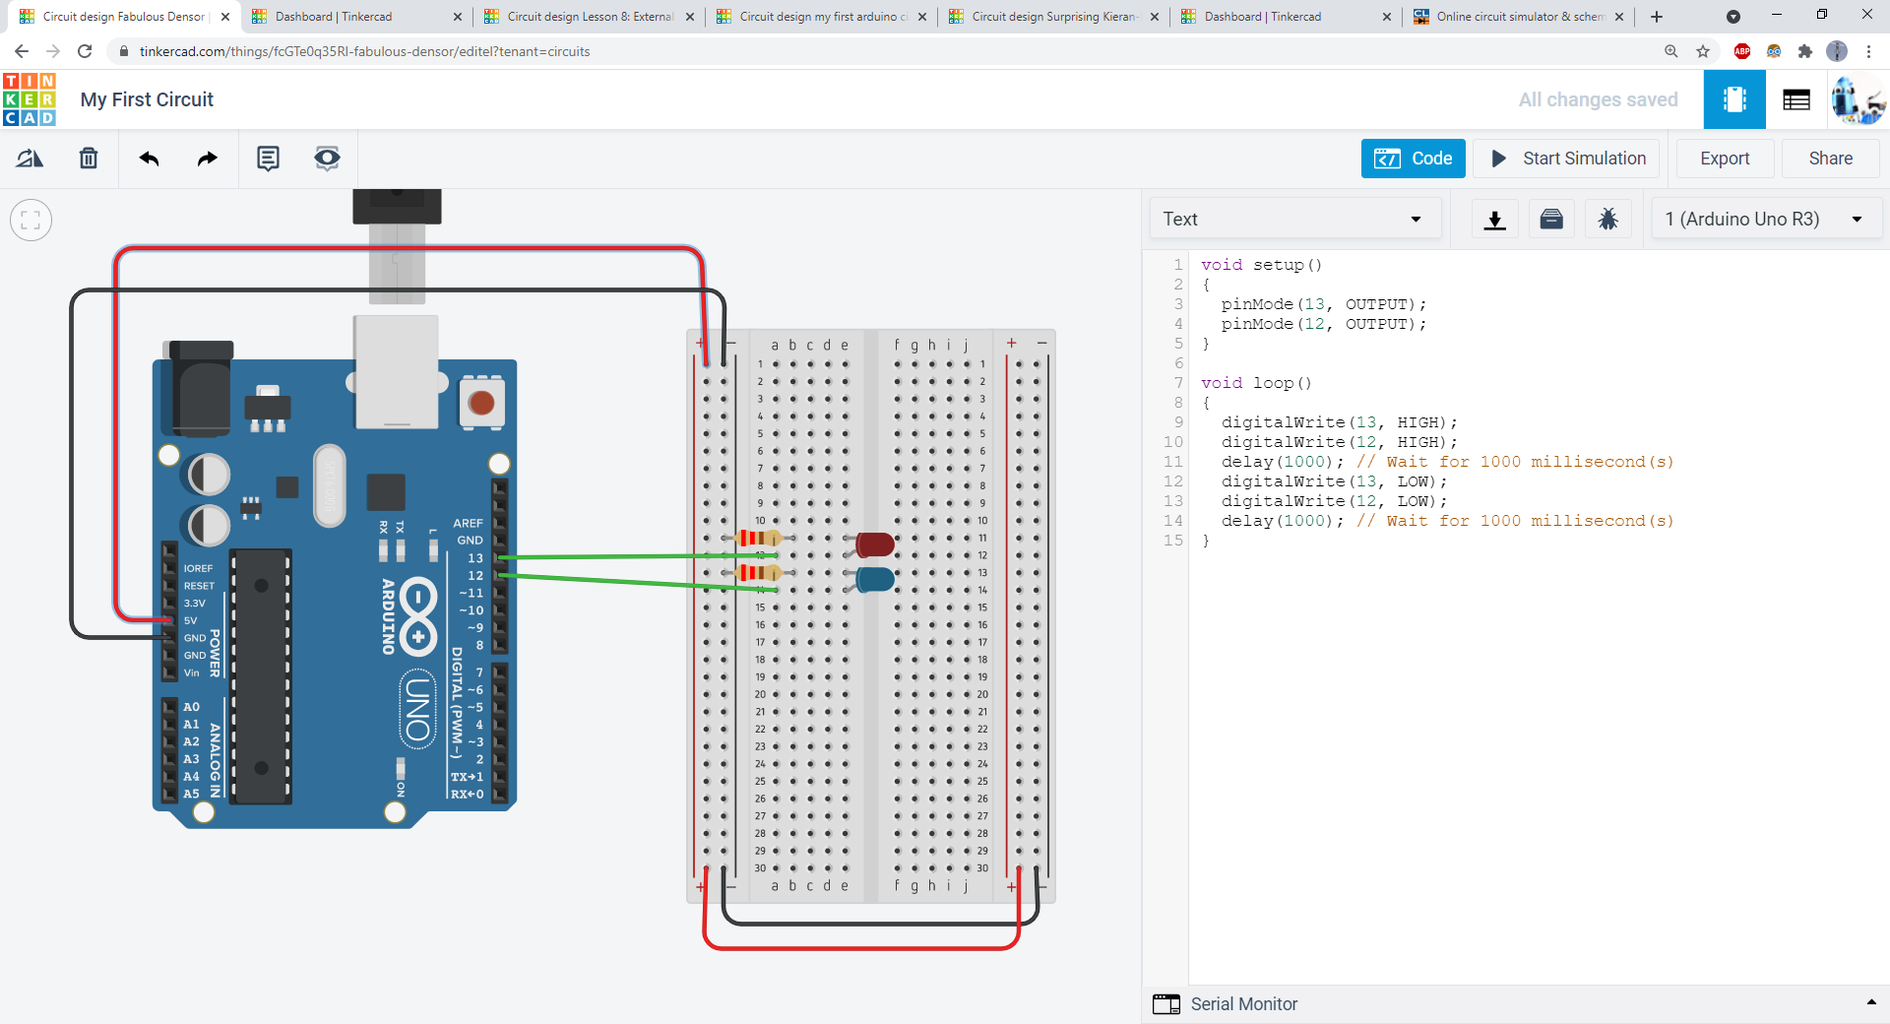
Task: Undo the last action
Action: tap(149, 158)
